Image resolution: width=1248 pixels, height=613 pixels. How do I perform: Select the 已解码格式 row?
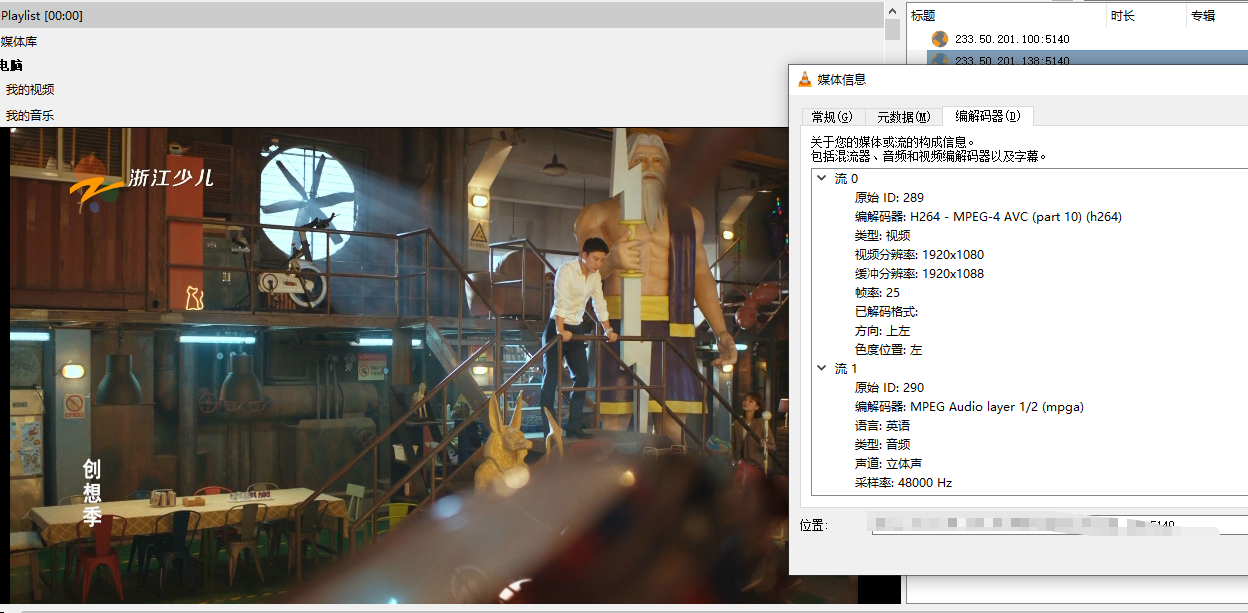[886, 311]
